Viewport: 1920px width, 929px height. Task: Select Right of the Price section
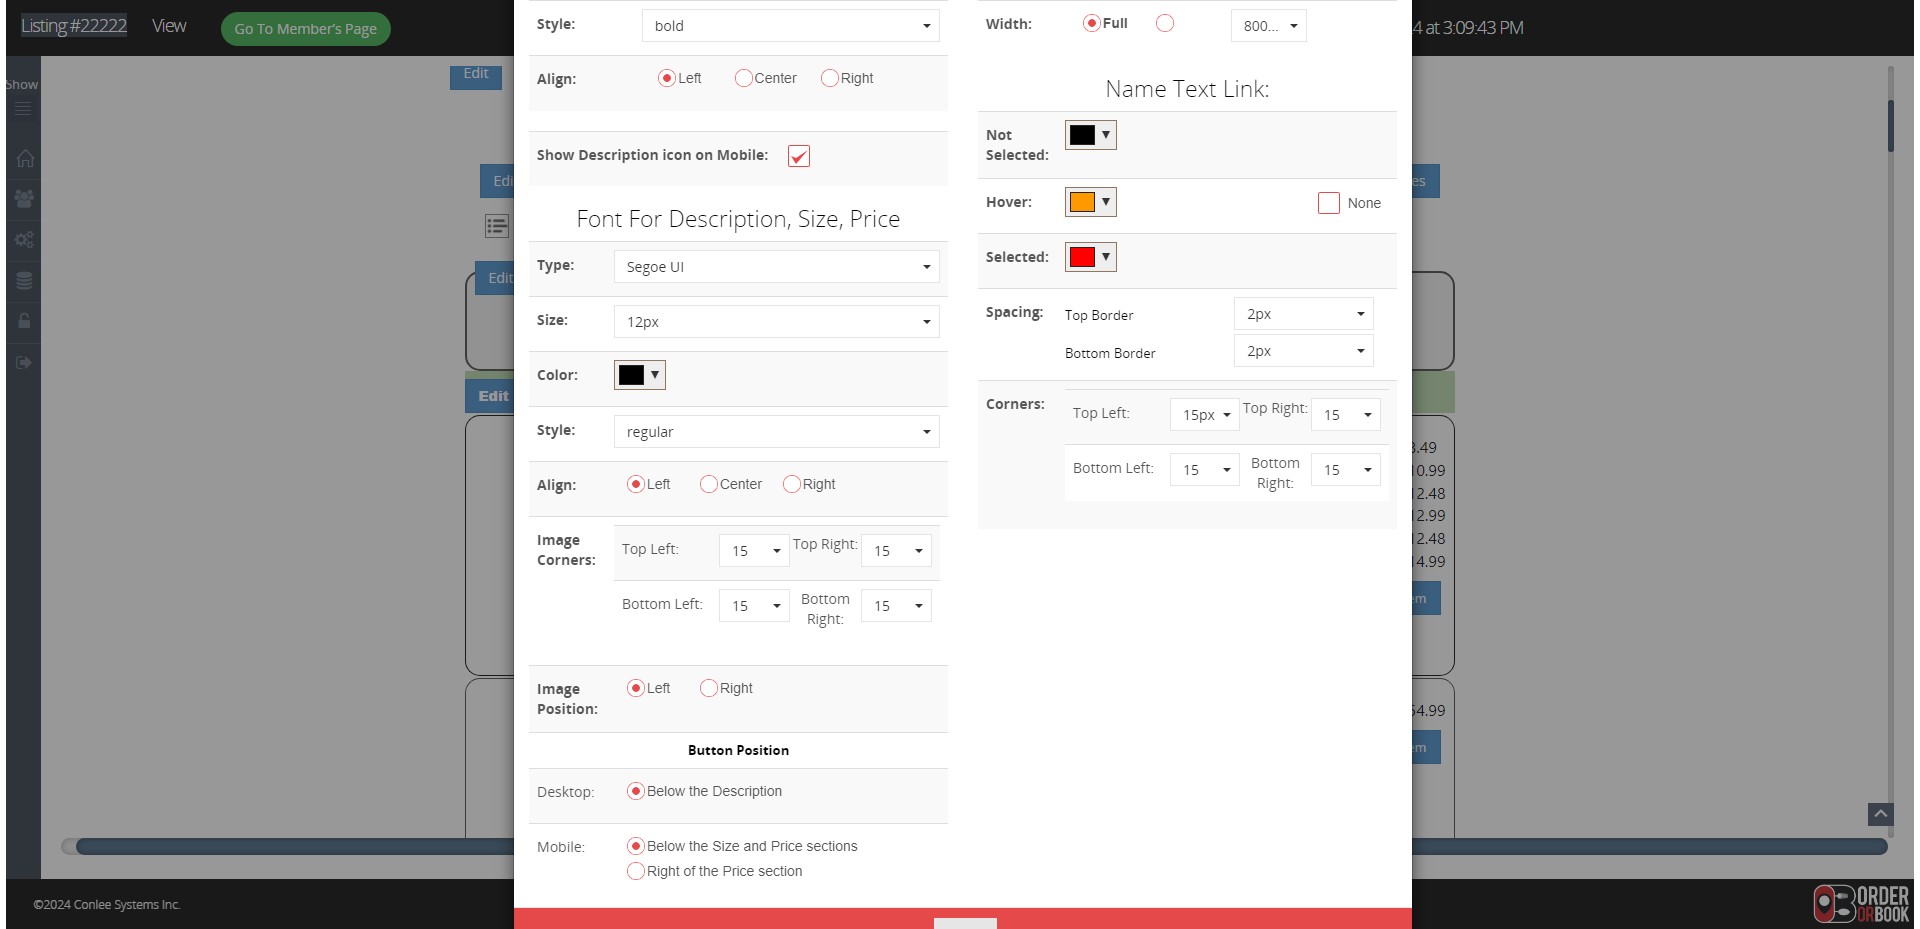point(635,871)
